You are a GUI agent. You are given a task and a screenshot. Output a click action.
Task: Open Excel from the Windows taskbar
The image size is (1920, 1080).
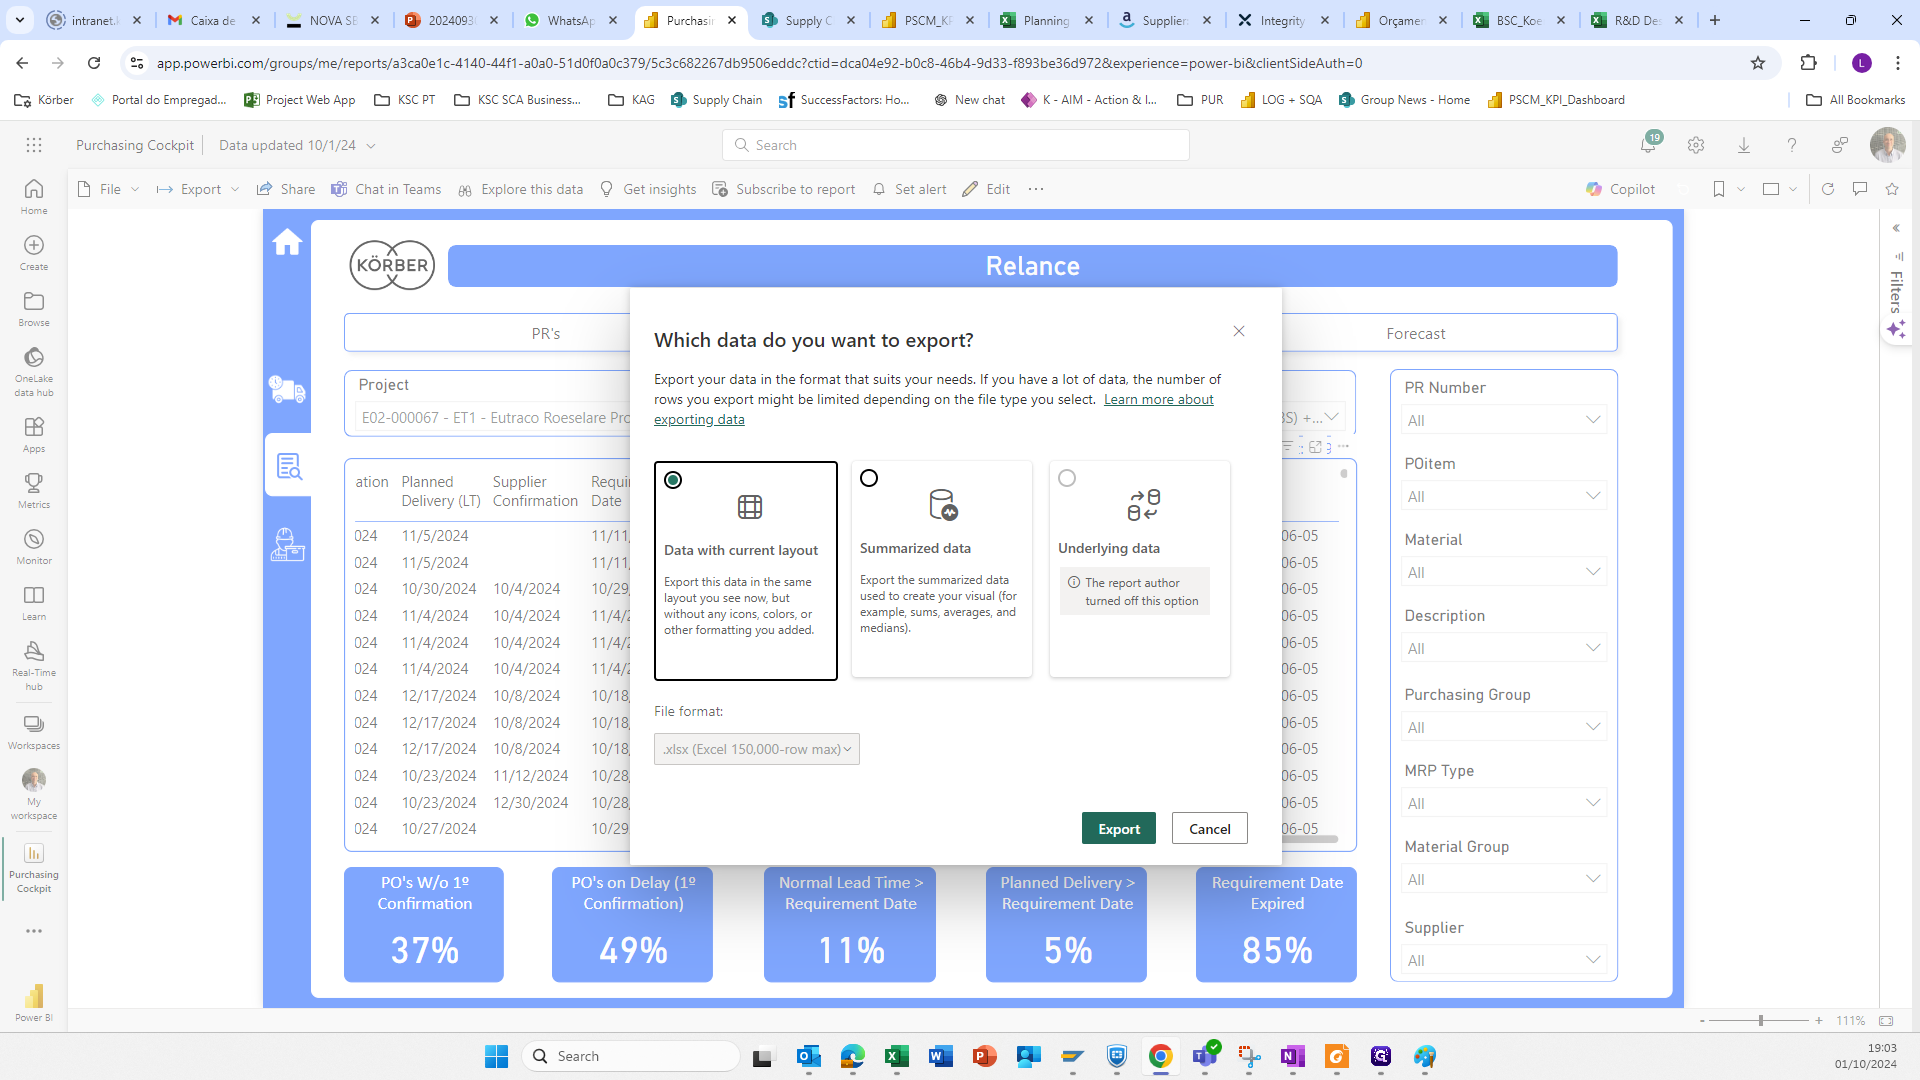point(897,1056)
